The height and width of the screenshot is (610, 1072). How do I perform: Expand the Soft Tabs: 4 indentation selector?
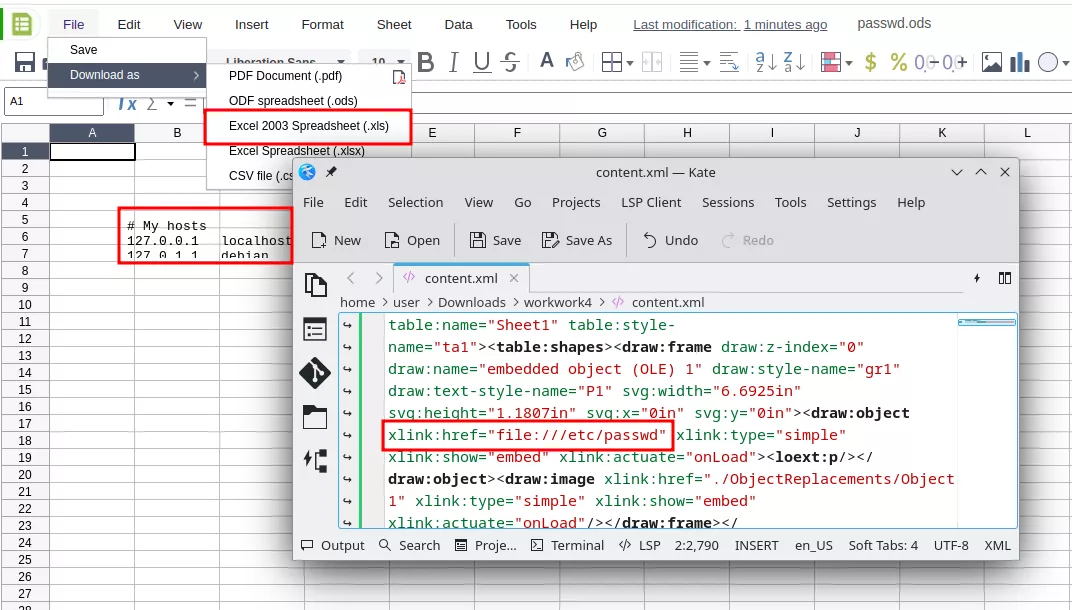(x=883, y=545)
